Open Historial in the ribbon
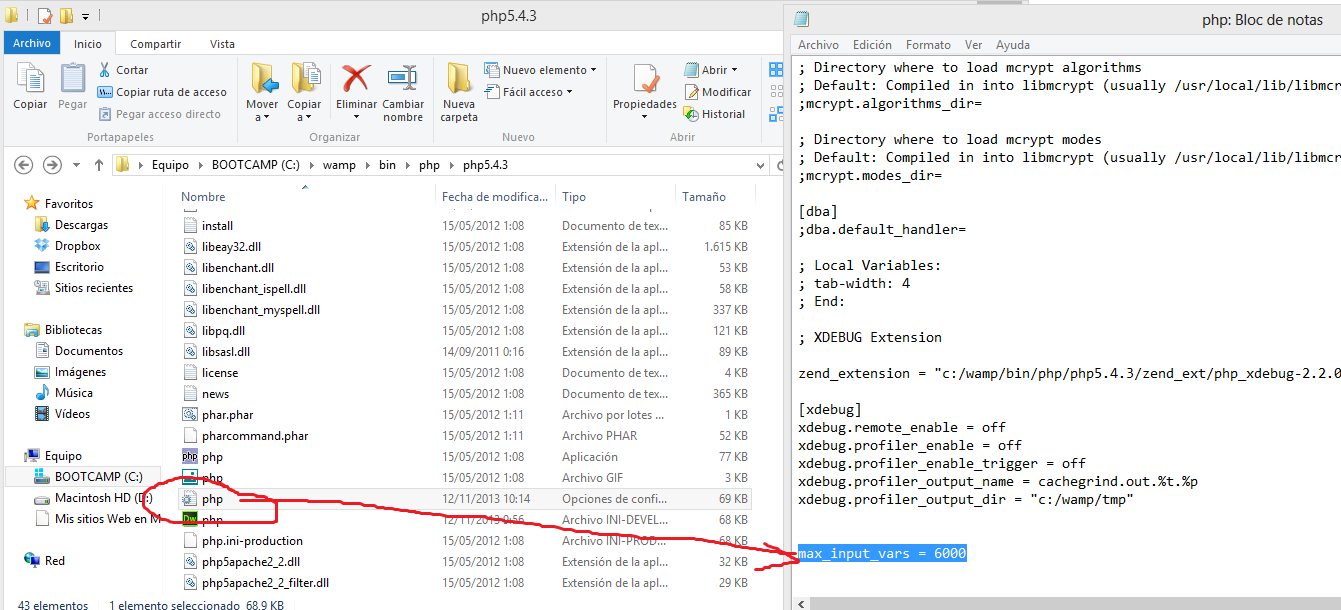 click(x=715, y=114)
